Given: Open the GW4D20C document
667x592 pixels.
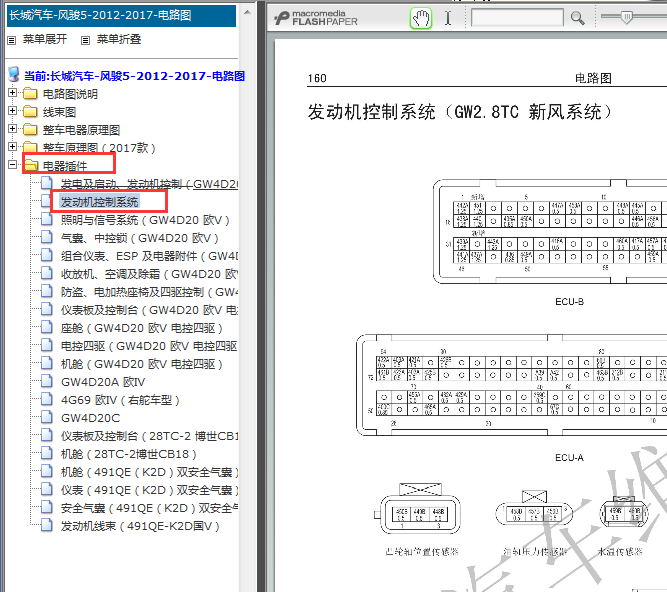Looking at the screenshot, I should 91,418.
